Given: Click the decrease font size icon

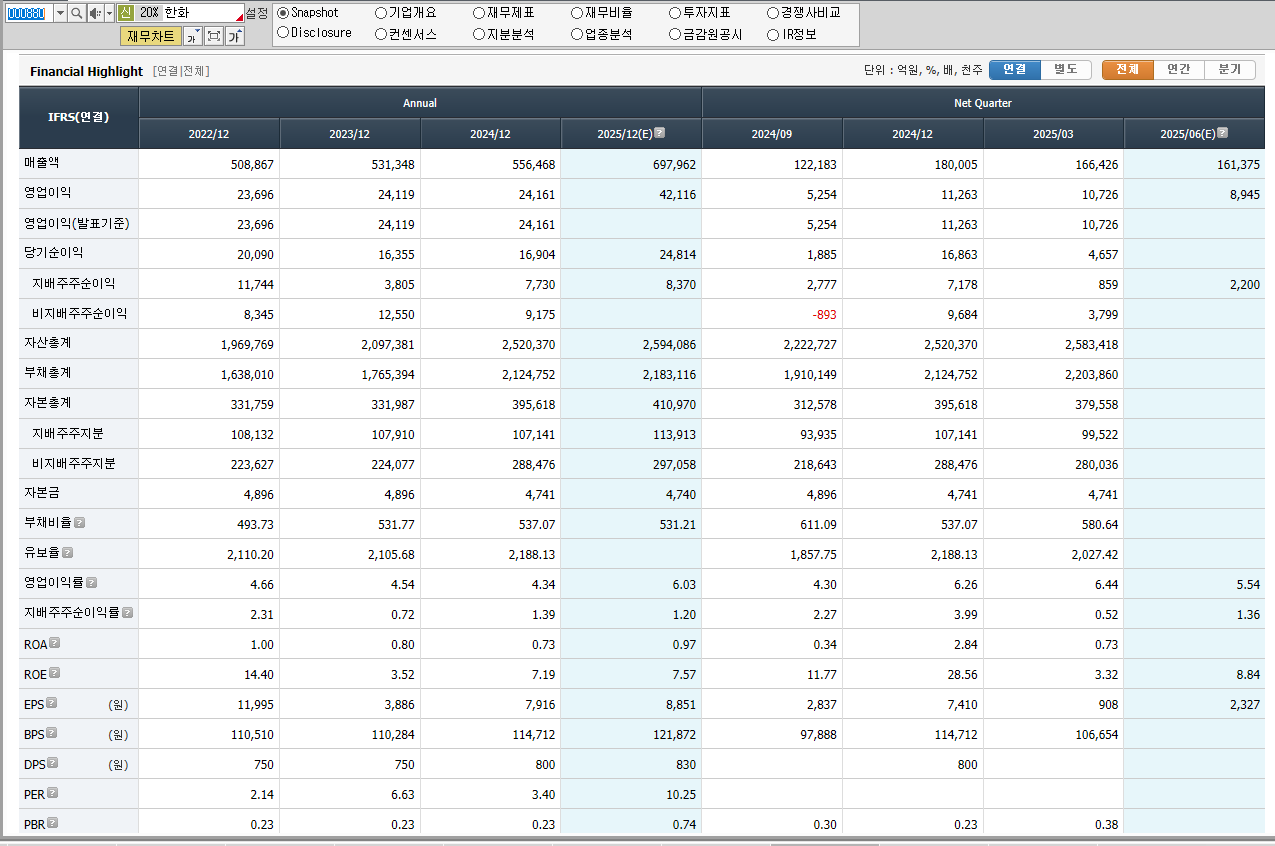Looking at the screenshot, I should 193,36.
